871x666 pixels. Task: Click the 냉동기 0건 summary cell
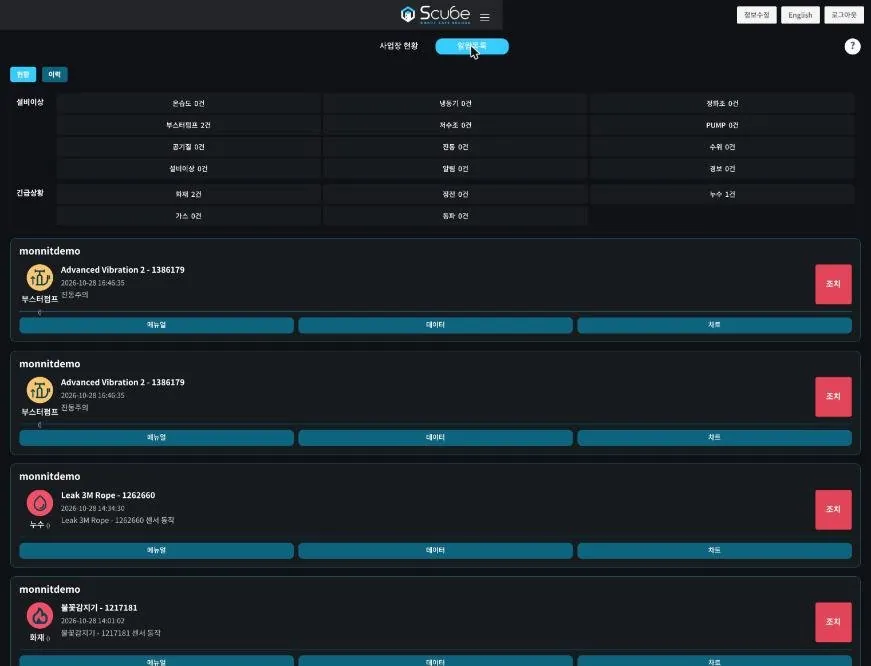pyautogui.click(x=455, y=103)
